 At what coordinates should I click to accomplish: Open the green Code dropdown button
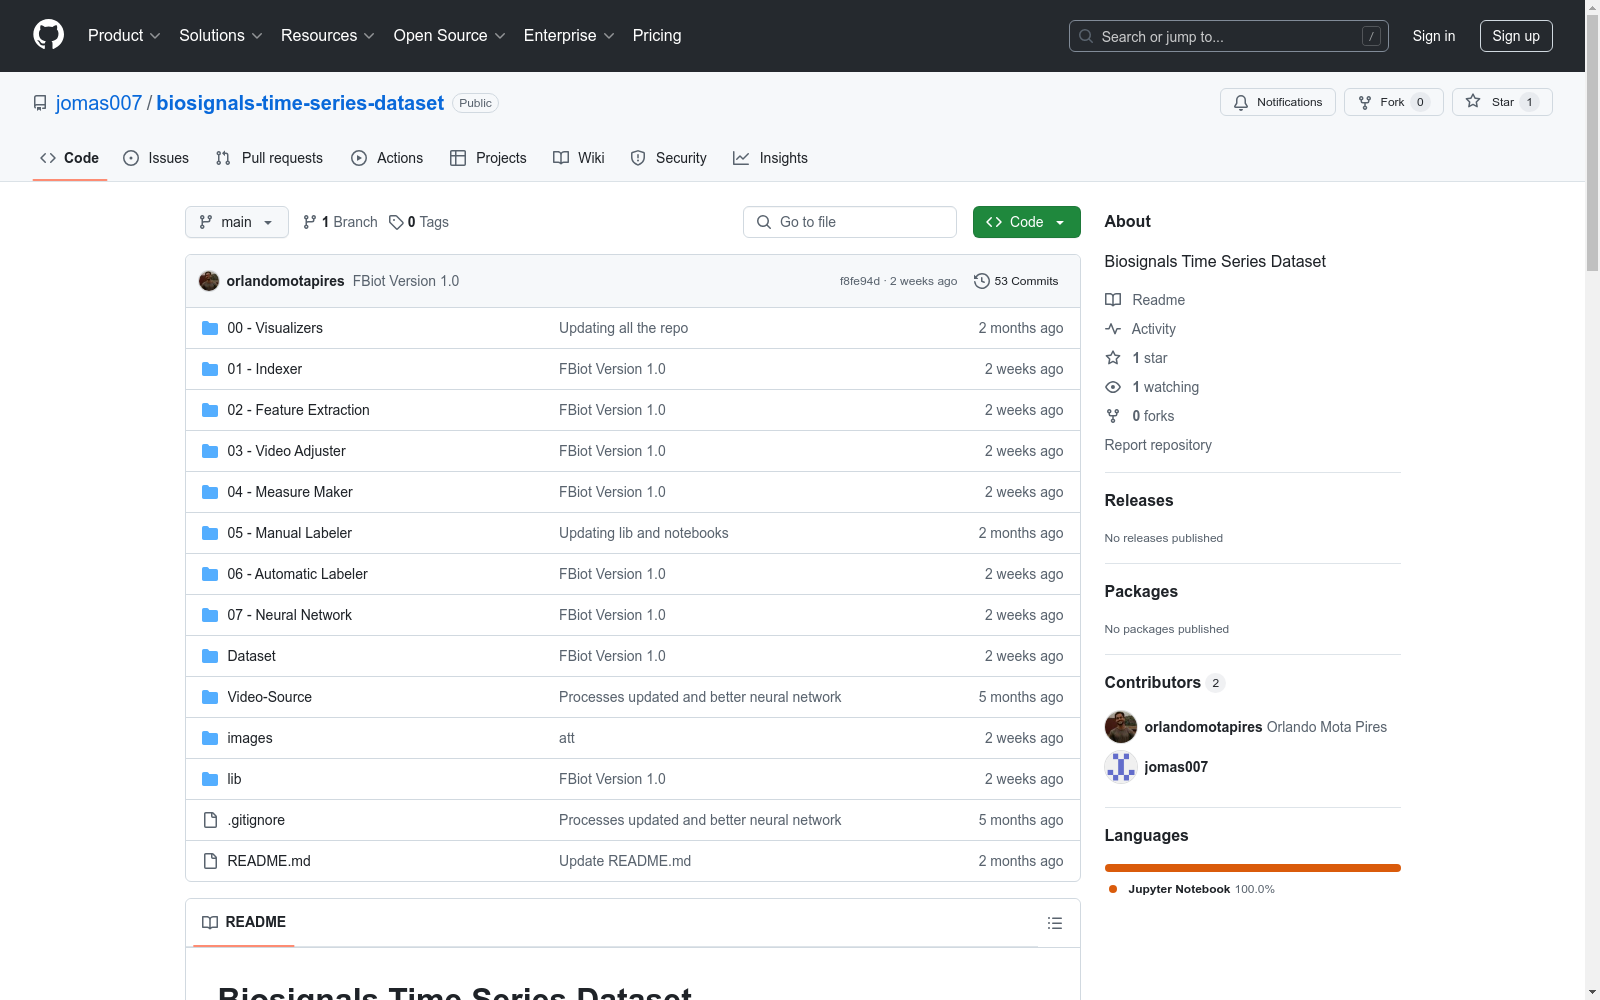point(1026,222)
